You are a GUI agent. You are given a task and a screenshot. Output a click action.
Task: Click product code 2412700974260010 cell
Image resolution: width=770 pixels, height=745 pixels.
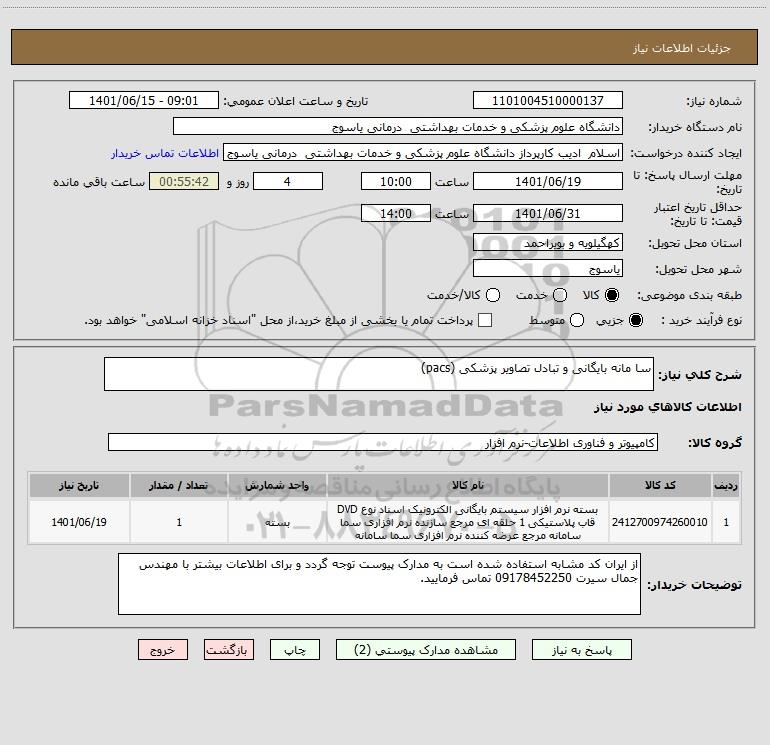(x=660, y=522)
